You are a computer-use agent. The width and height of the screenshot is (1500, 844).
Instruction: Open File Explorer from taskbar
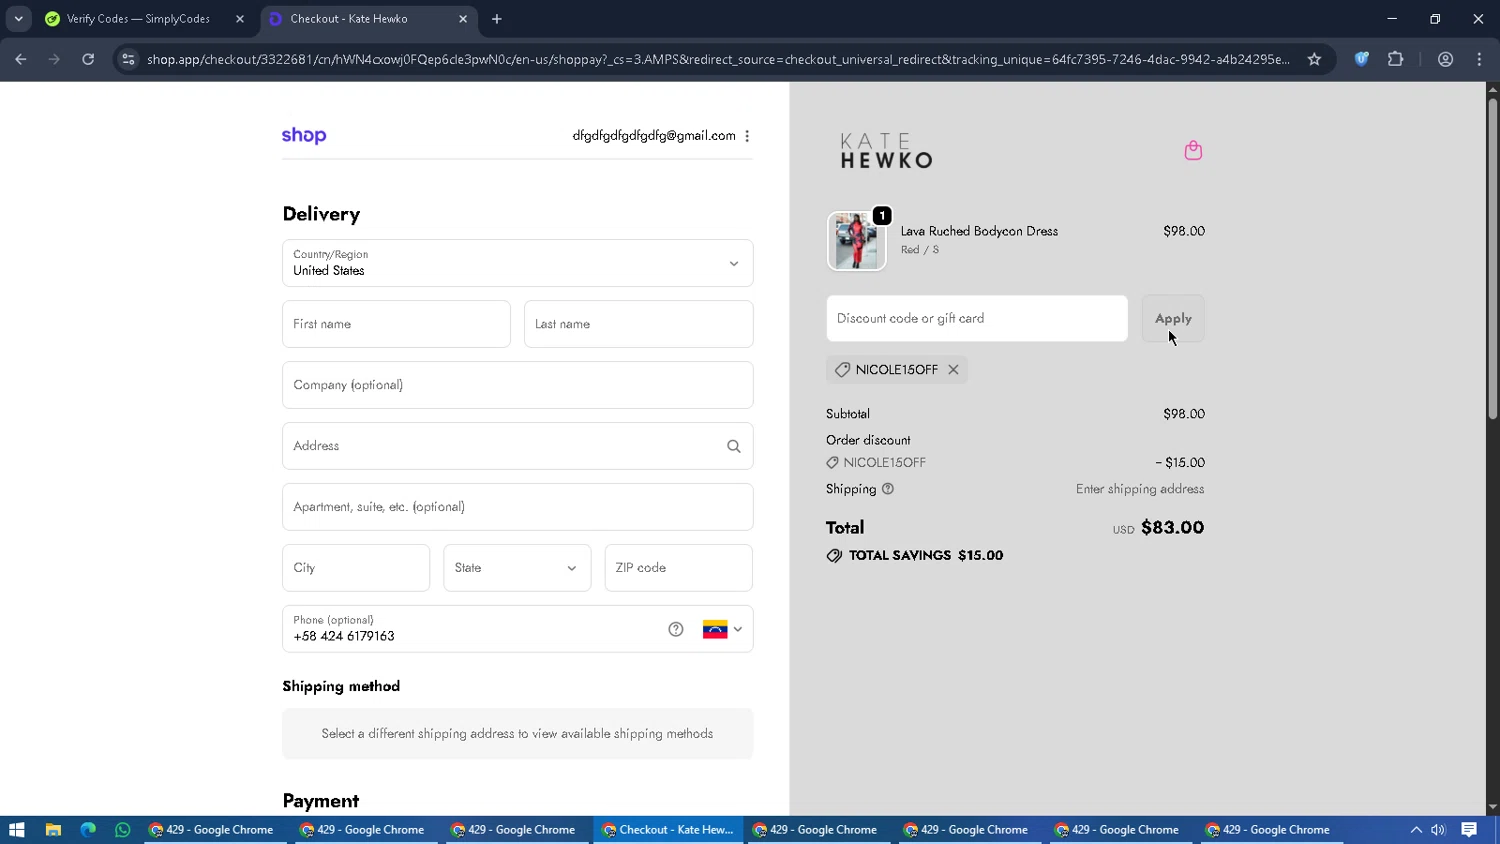pos(53,830)
